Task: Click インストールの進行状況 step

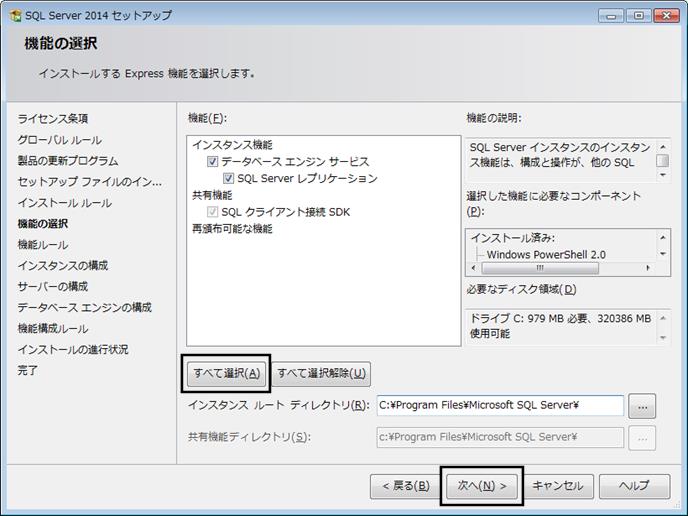Action: 73,350
